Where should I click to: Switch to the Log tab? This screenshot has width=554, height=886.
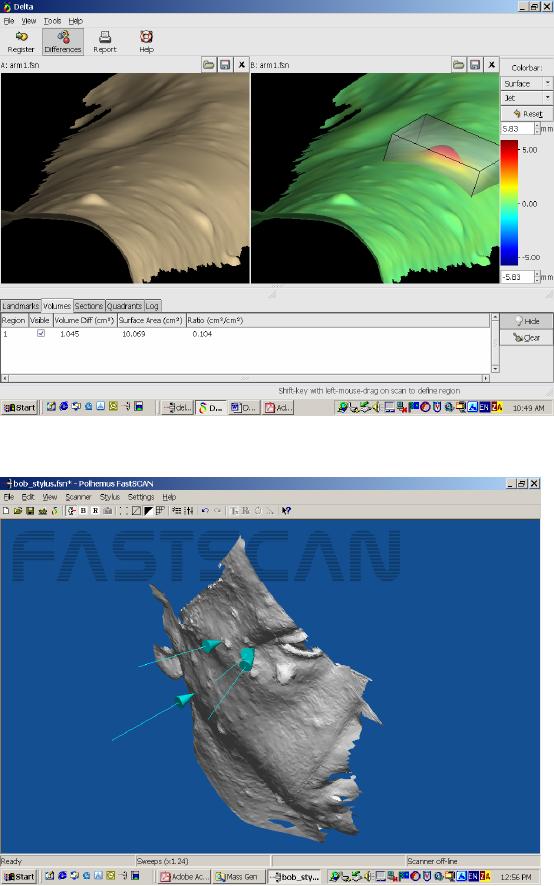(152, 306)
